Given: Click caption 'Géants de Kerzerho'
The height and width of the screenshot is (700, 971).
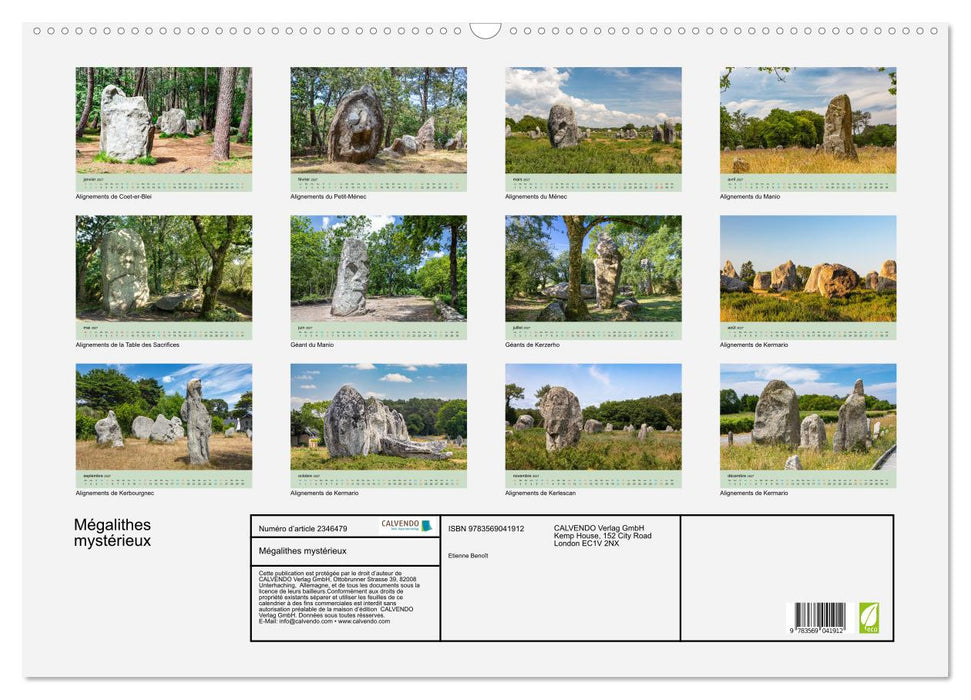Looking at the screenshot, I should click(532, 344).
